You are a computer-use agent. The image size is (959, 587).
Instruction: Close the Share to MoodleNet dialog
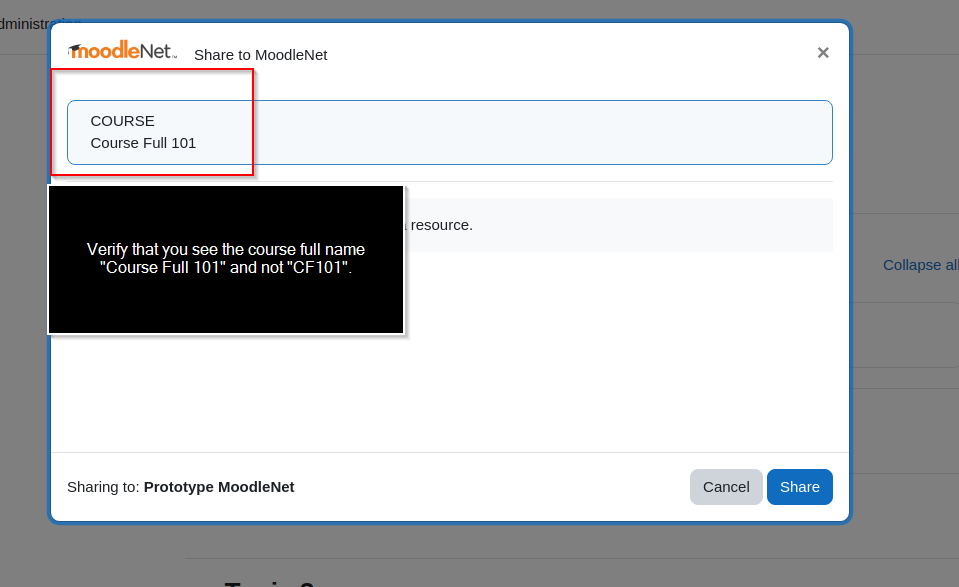coord(823,53)
